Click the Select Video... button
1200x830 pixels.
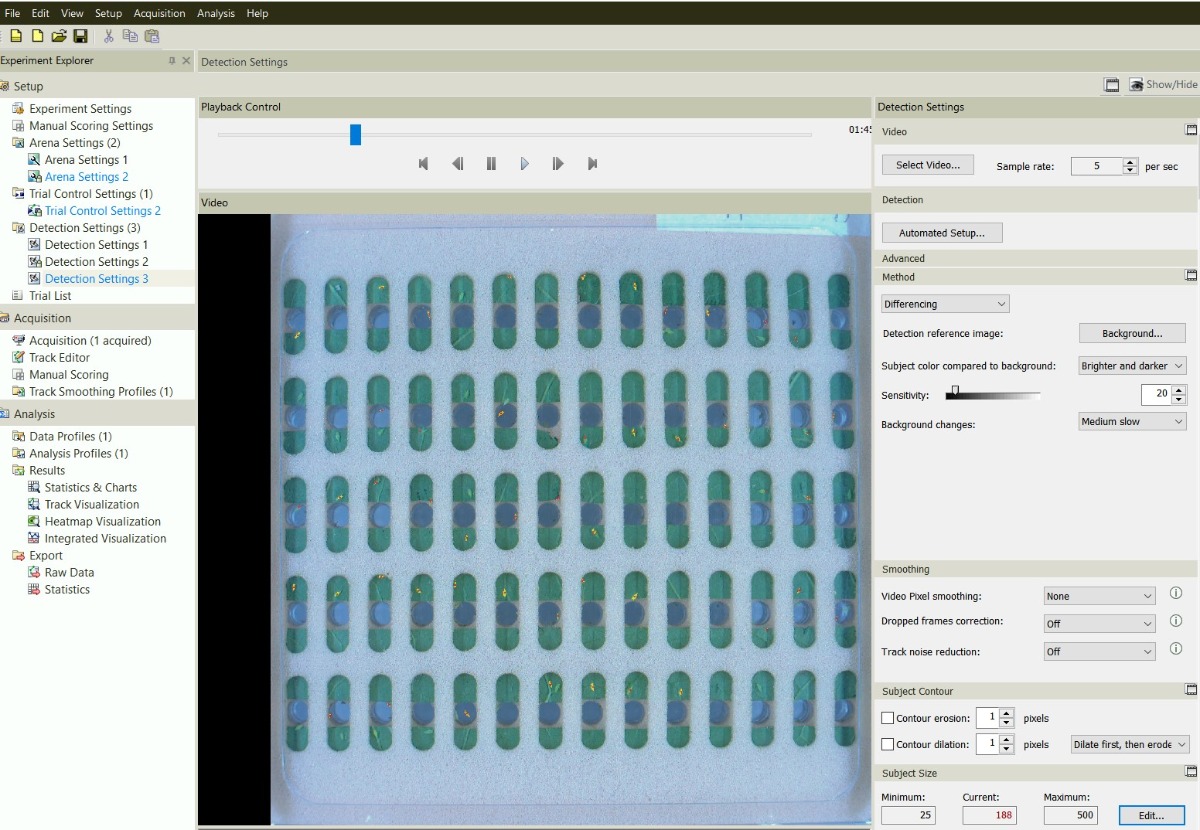tap(928, 165)
